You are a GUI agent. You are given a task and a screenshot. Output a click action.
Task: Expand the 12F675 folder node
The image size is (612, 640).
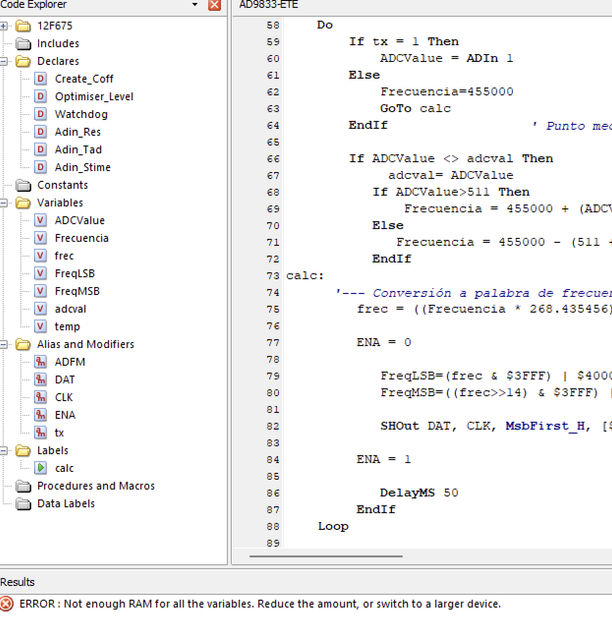click(x=3, y=26)
